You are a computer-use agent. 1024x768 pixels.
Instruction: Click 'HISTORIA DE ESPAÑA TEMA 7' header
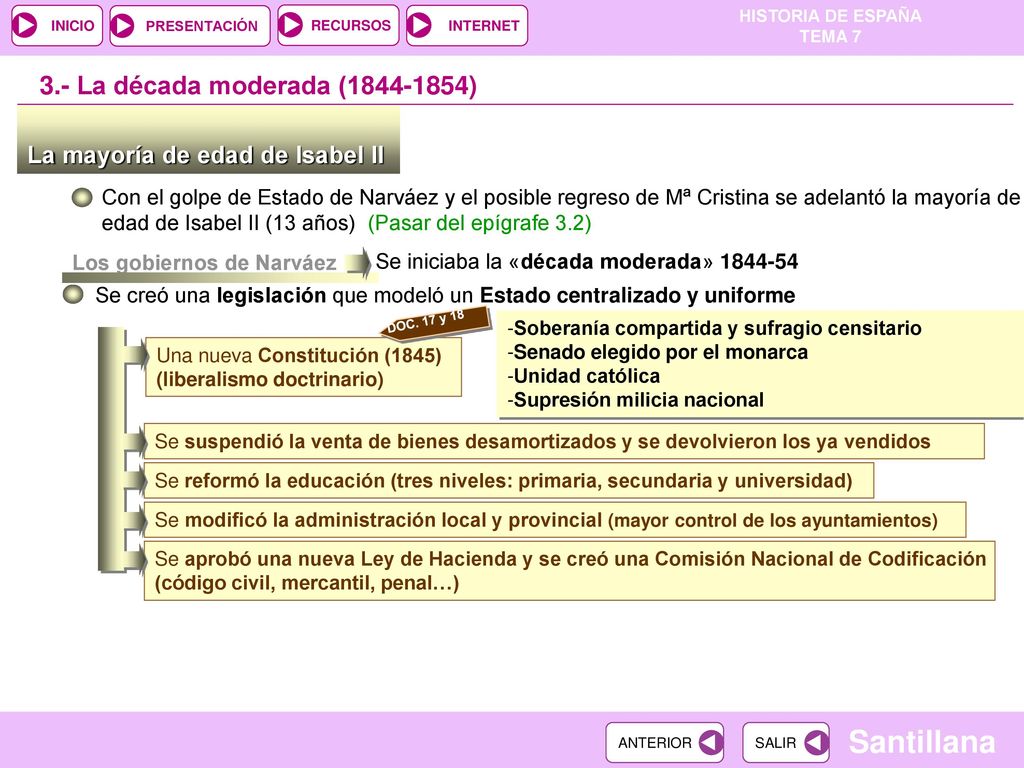click(830, 26)
